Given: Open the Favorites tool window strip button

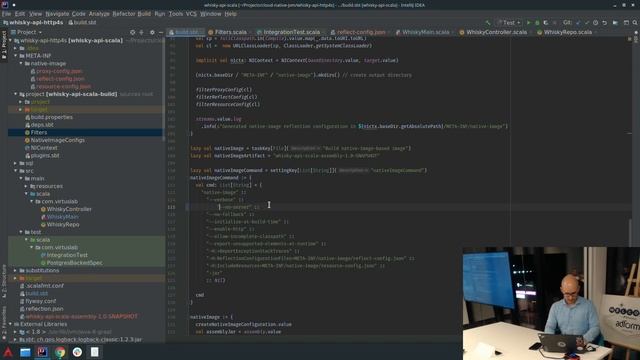Looking at the screenshot, I should tap(4, 323).
